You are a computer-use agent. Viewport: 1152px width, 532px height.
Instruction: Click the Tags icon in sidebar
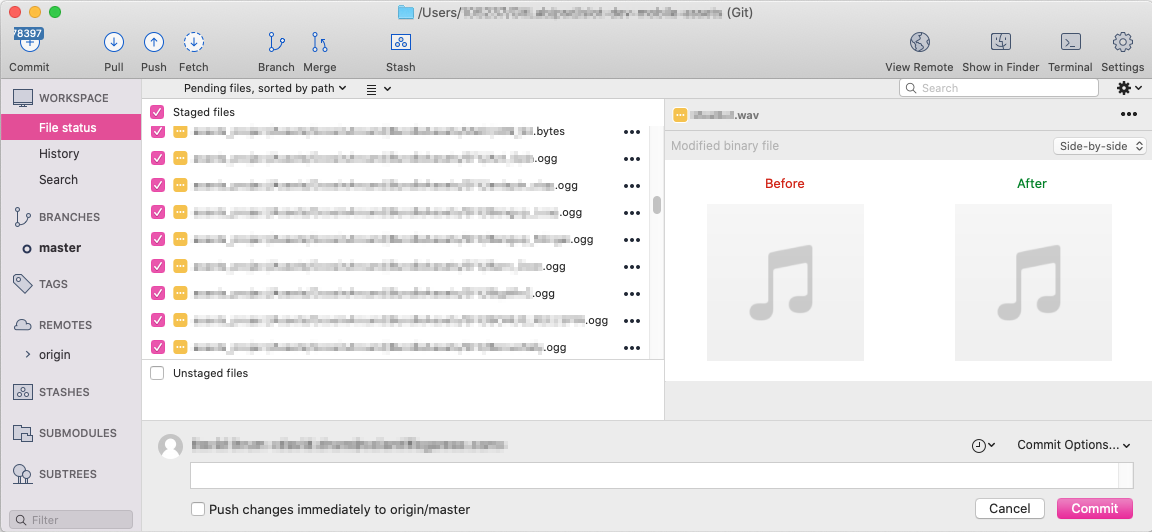23,284
